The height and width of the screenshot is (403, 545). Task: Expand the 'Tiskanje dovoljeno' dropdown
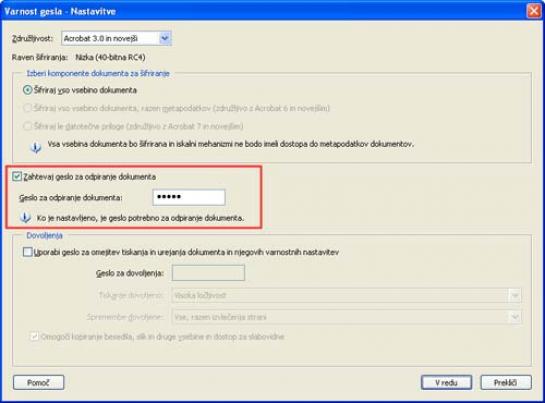515,296
